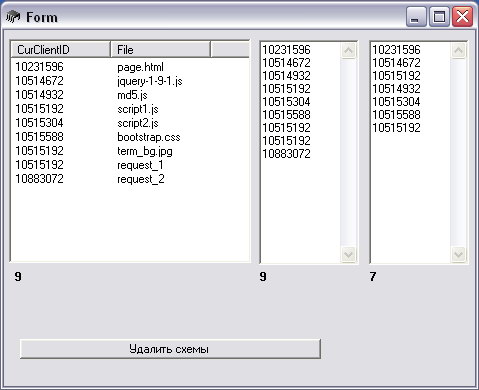
Task: Select 10514932 in the rightmost list box
Action: point(396,89)
